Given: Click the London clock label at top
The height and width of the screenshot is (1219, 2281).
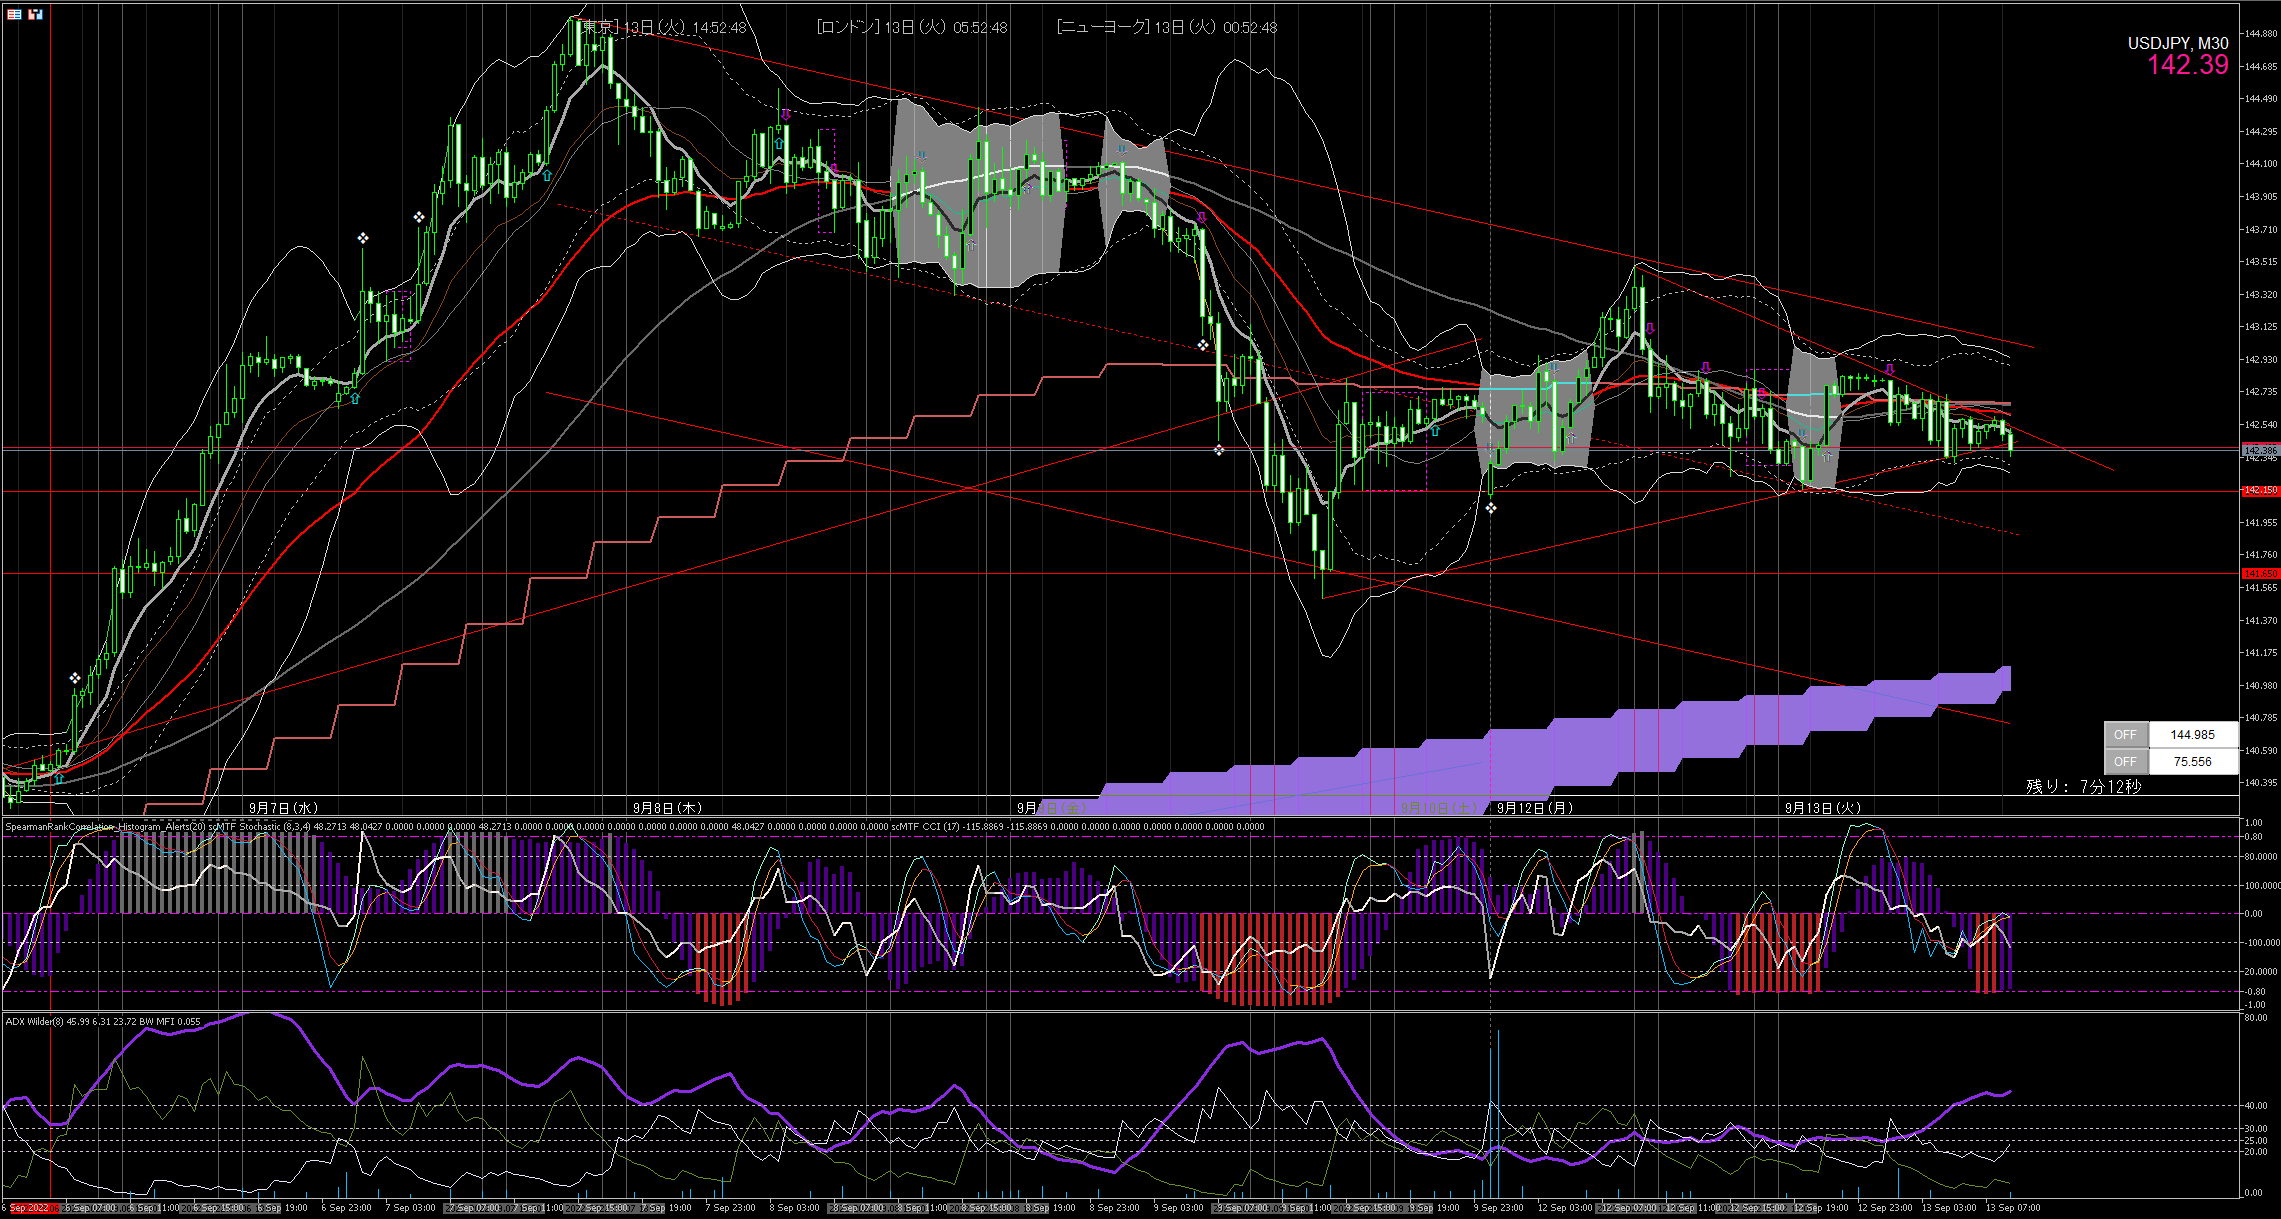Looking at the screenshot, I should coord(911,28).
